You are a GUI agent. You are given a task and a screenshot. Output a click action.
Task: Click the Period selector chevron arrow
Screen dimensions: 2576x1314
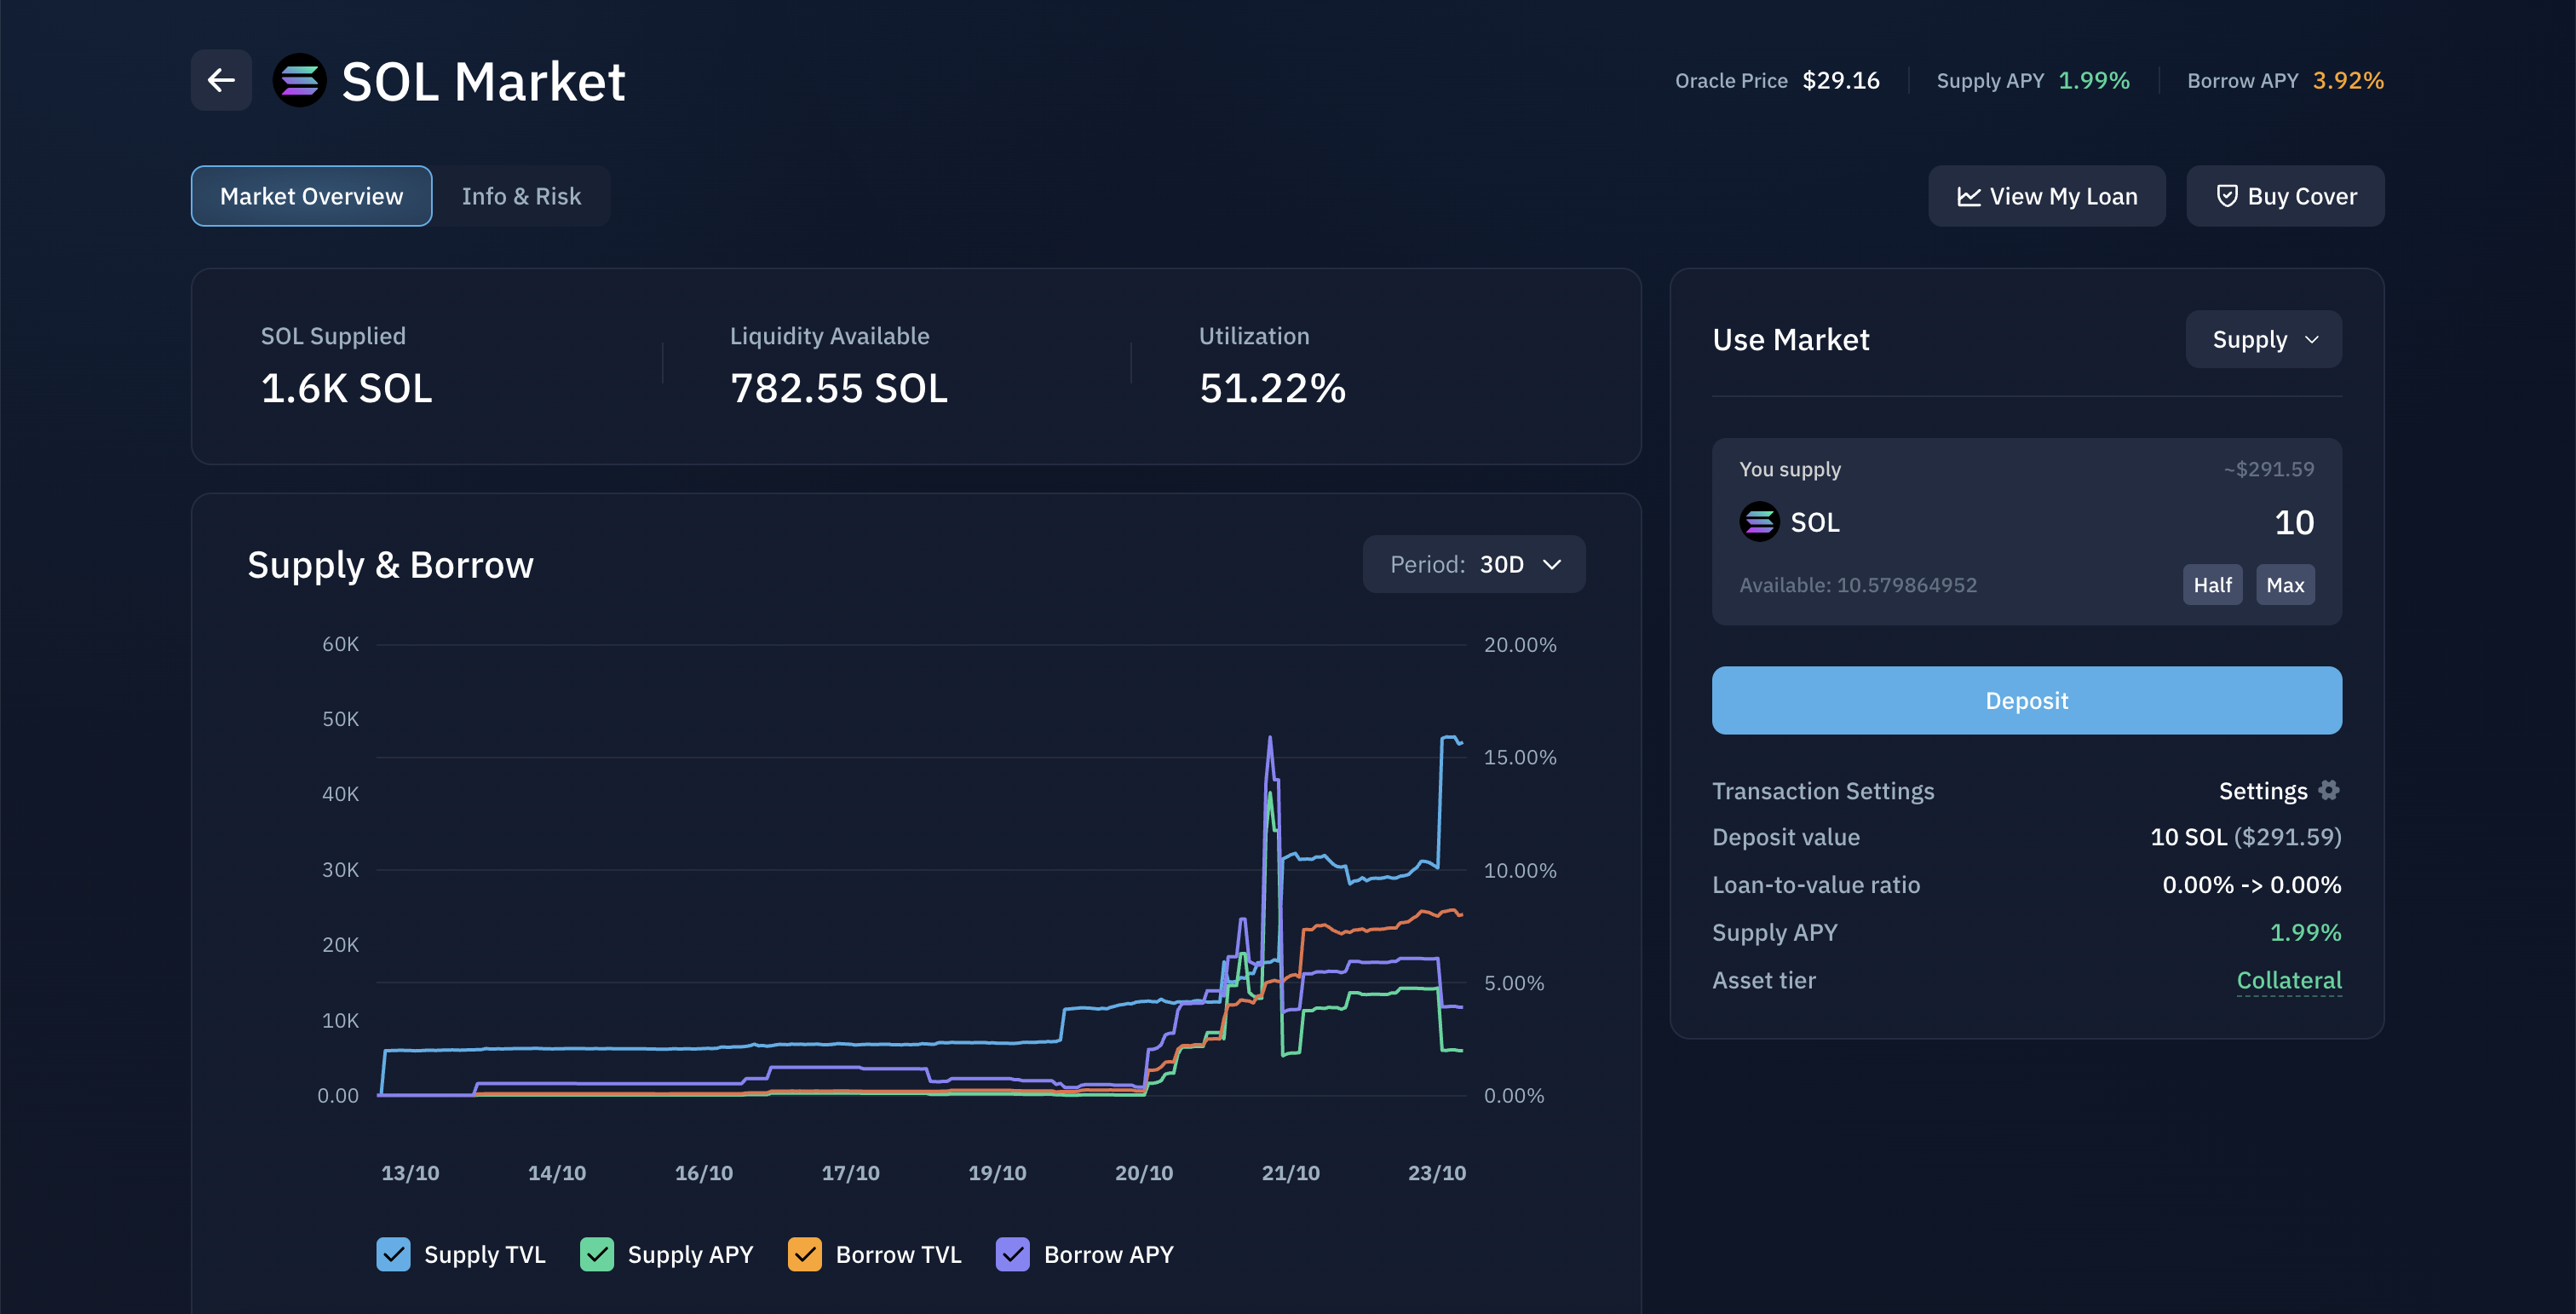1552,565
